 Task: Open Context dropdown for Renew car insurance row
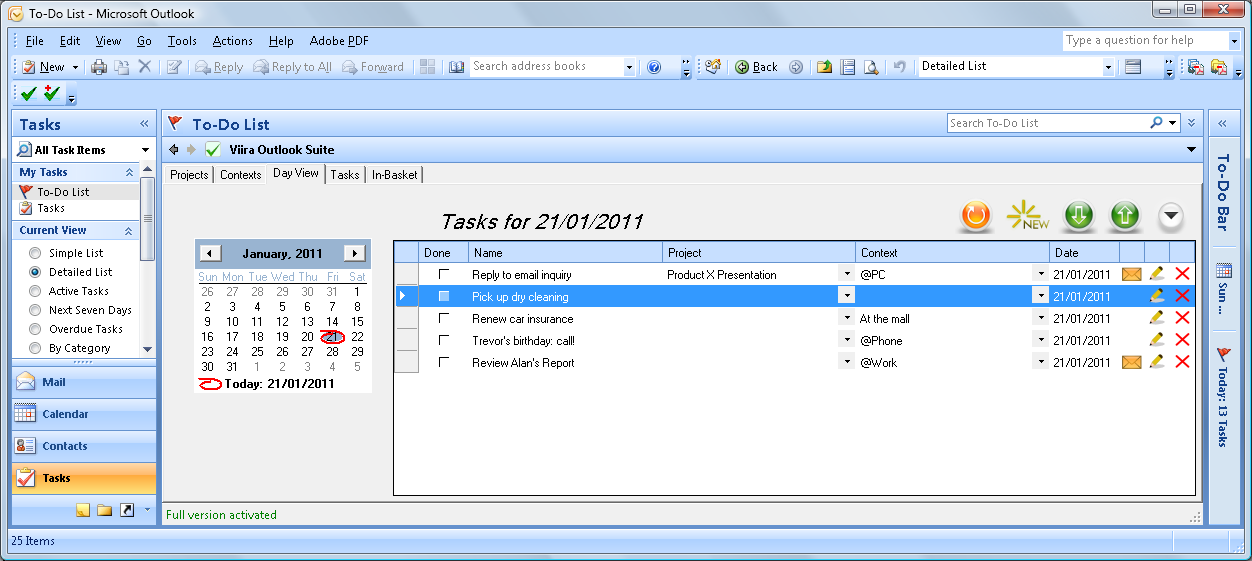[1040, 318]
